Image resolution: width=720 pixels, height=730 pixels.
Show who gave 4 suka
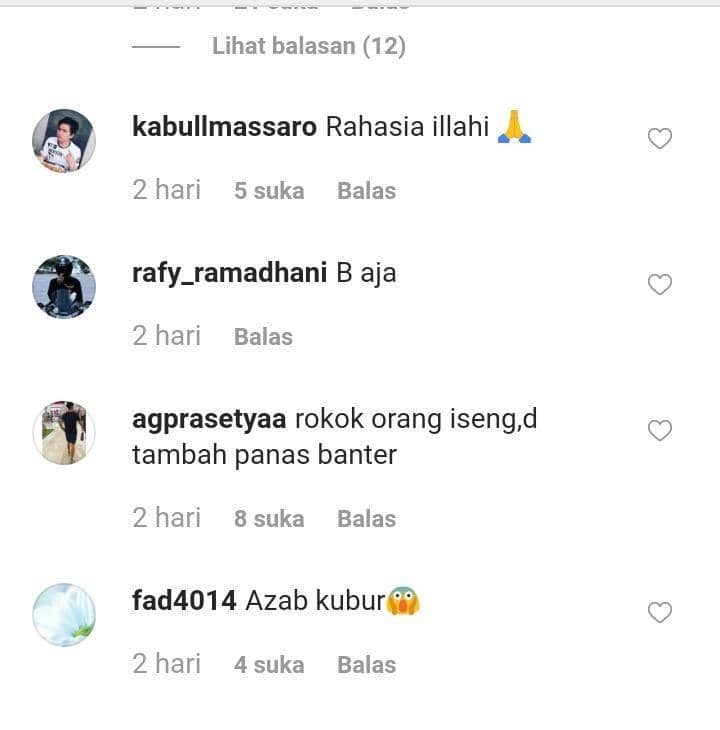pyautogui.click(x=269, y=665)
